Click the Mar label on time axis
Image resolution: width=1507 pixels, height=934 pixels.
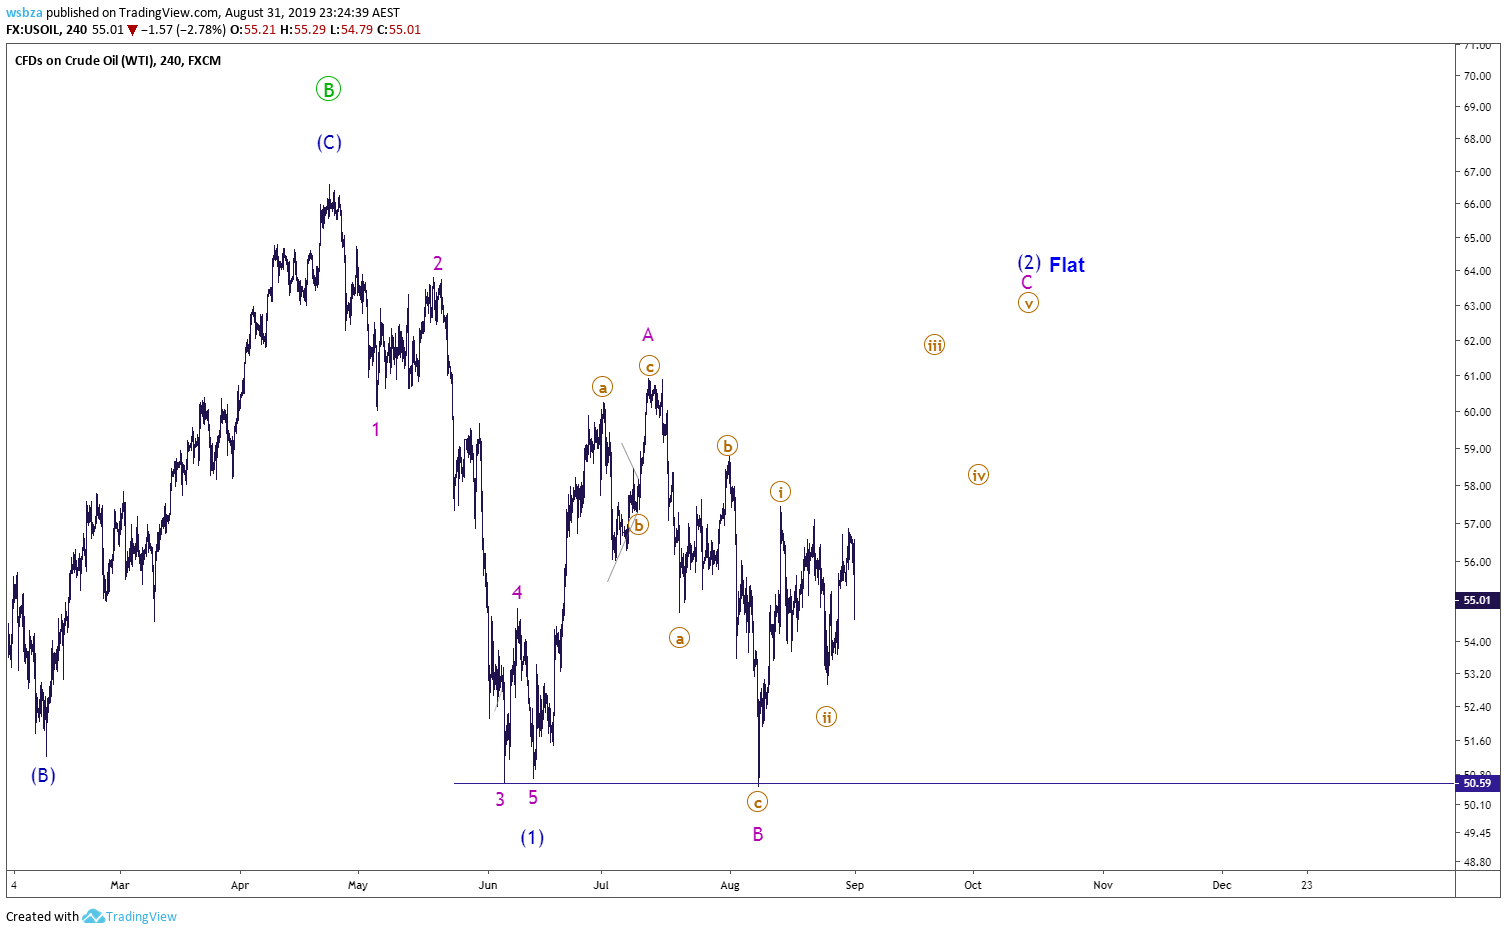tap(120, 885)
